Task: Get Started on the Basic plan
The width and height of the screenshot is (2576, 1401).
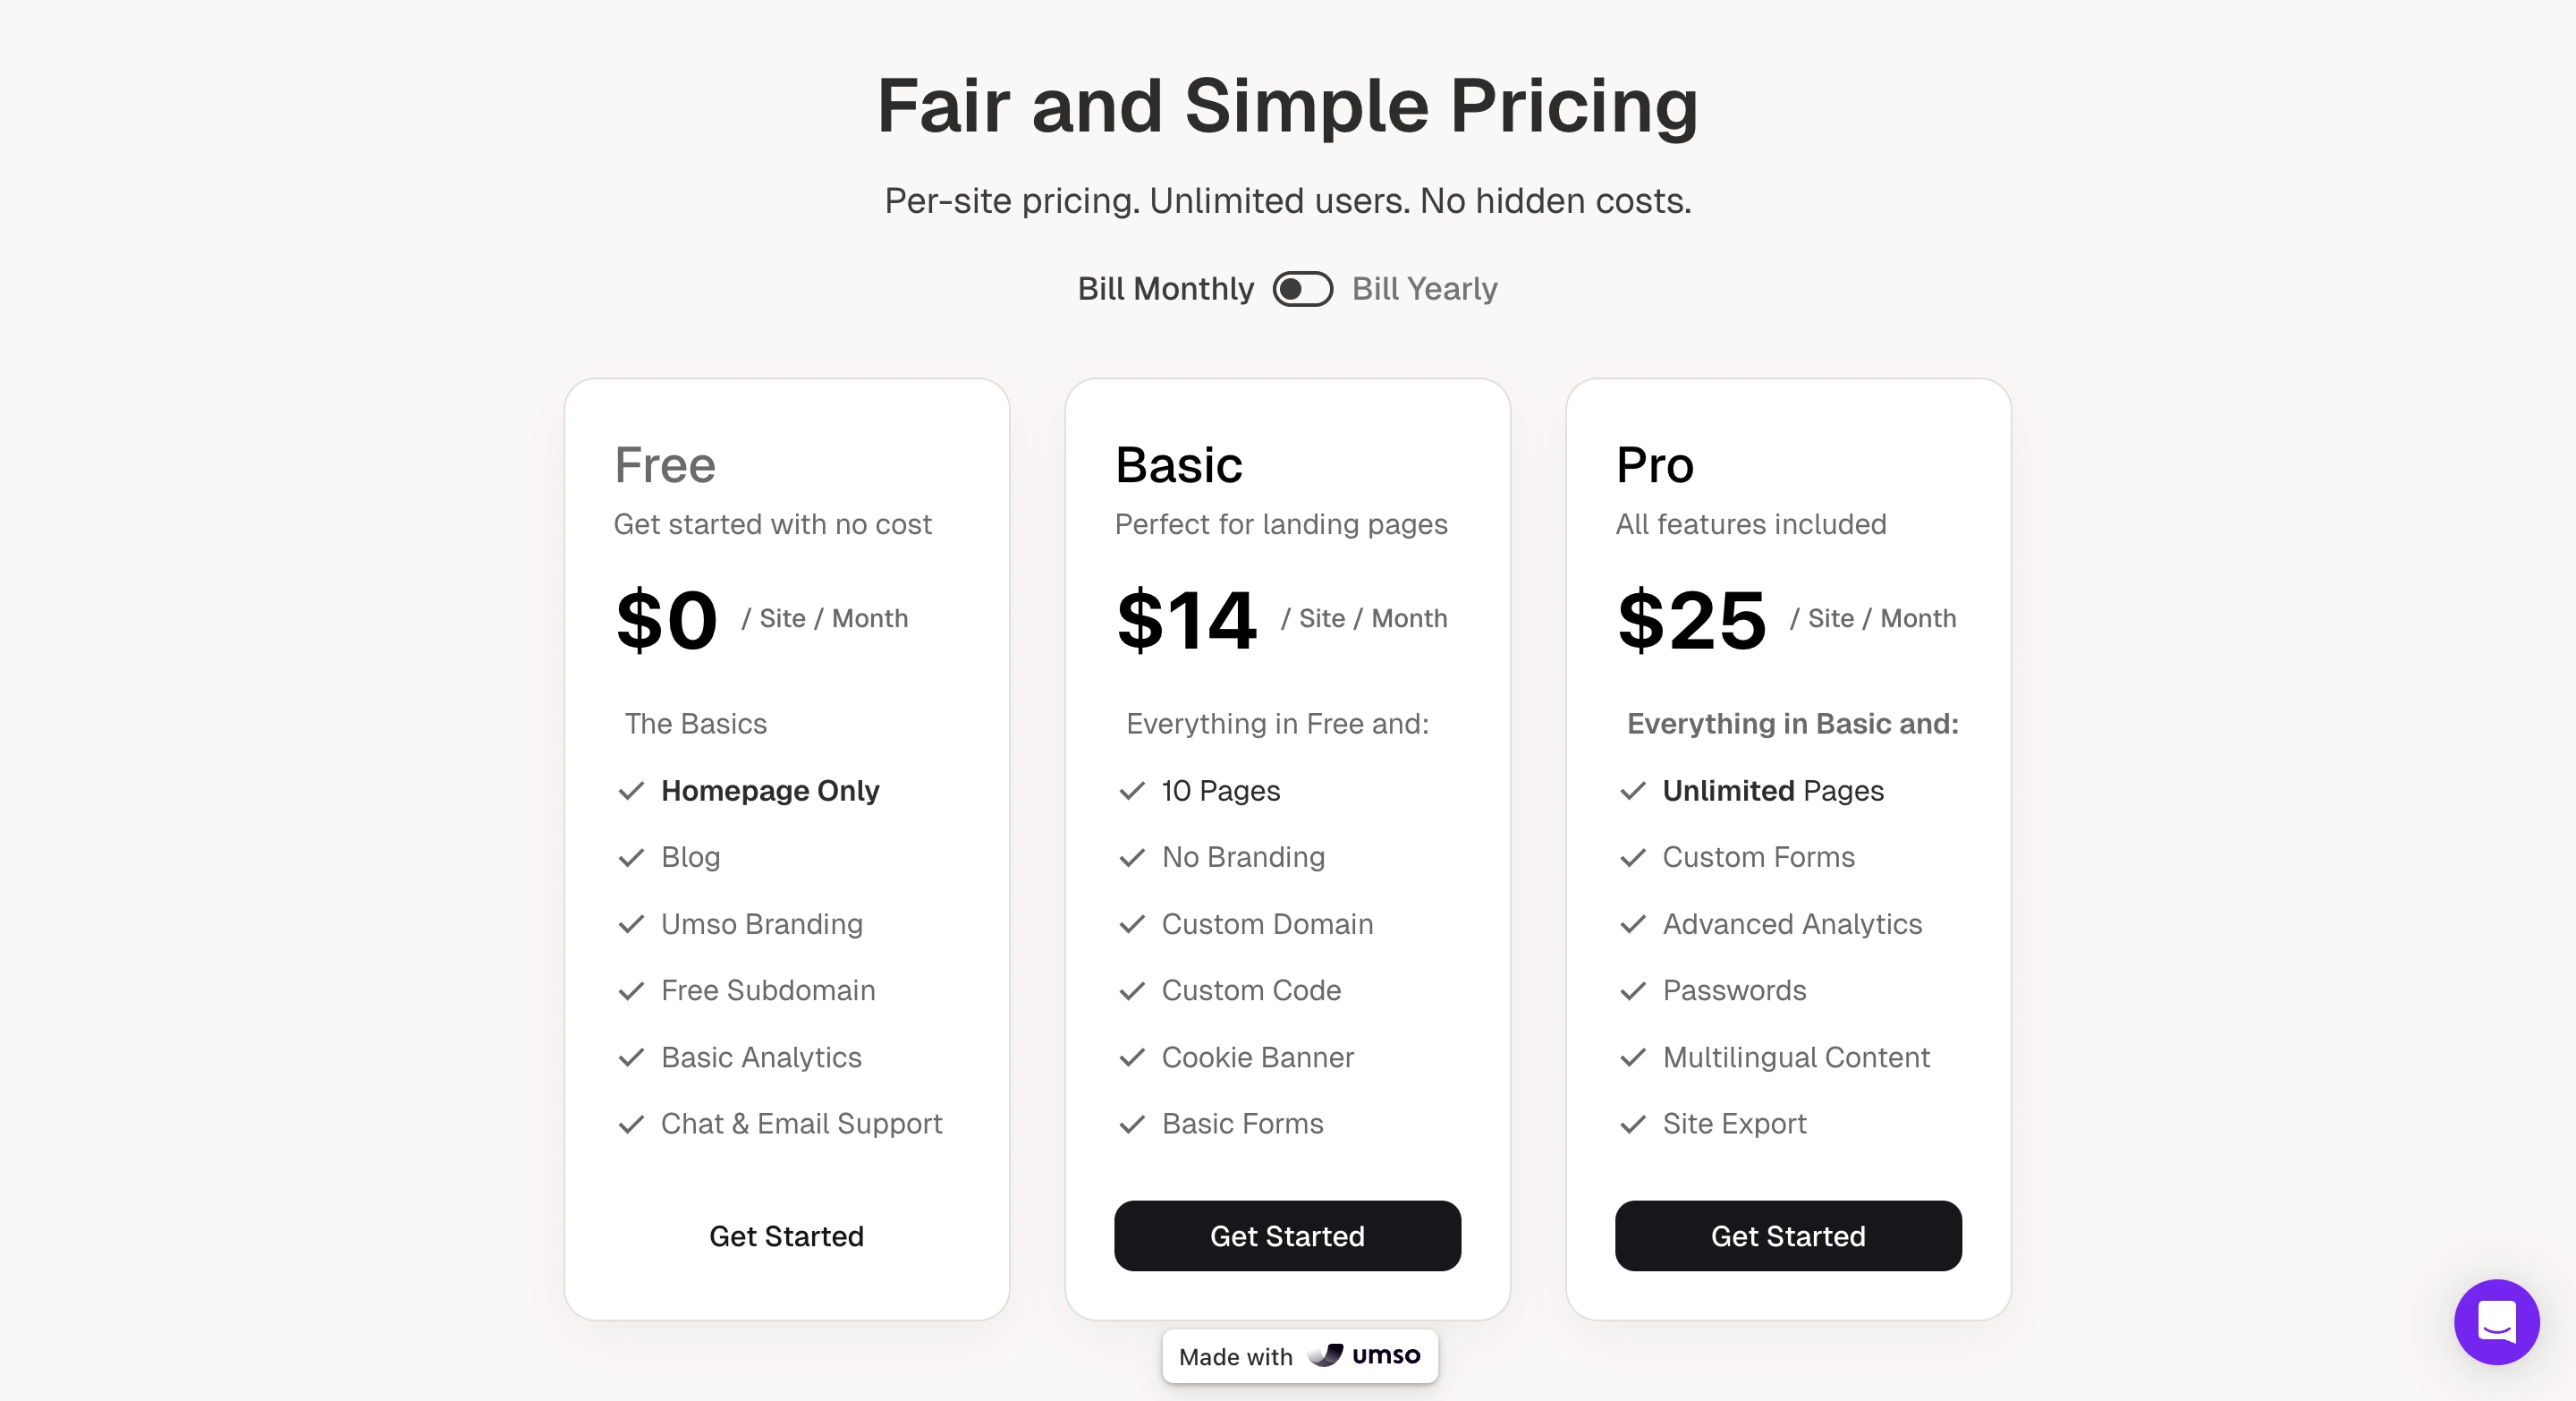Action: point(1287,1236)
